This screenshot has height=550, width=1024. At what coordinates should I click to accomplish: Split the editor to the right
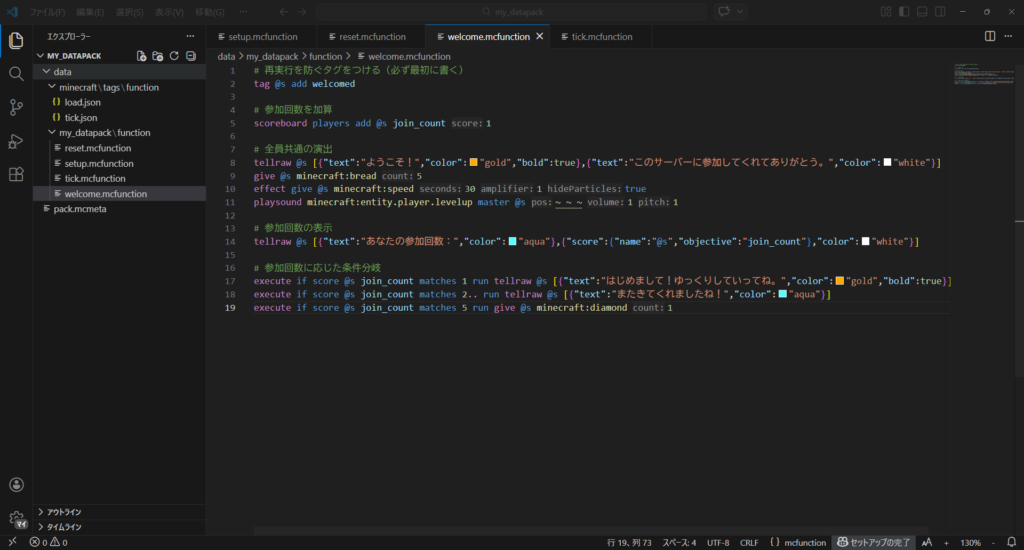click(990, 36)
